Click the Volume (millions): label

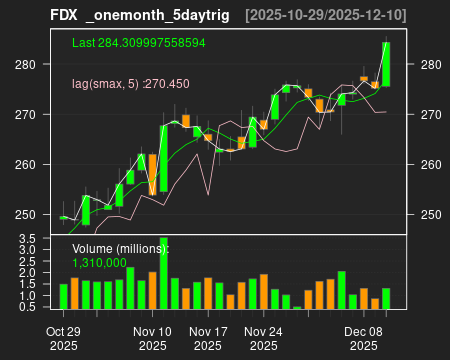point(121,249)
